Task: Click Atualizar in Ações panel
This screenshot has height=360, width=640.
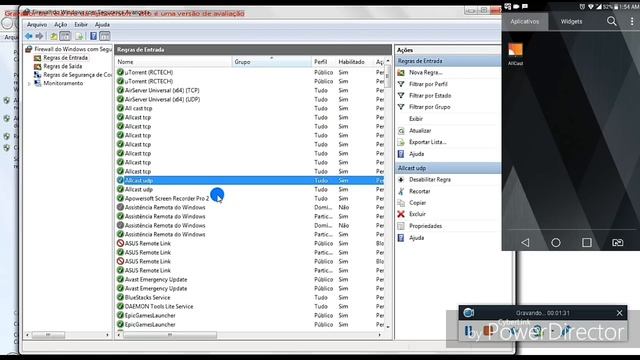Action: (420, 131)
